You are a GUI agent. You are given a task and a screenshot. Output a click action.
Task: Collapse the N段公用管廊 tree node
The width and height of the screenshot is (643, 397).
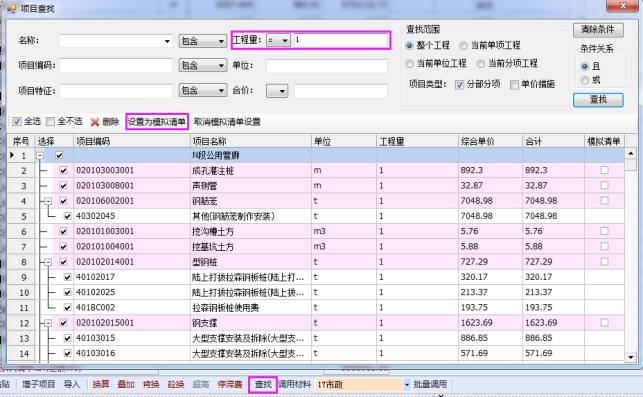coord(40,155)
